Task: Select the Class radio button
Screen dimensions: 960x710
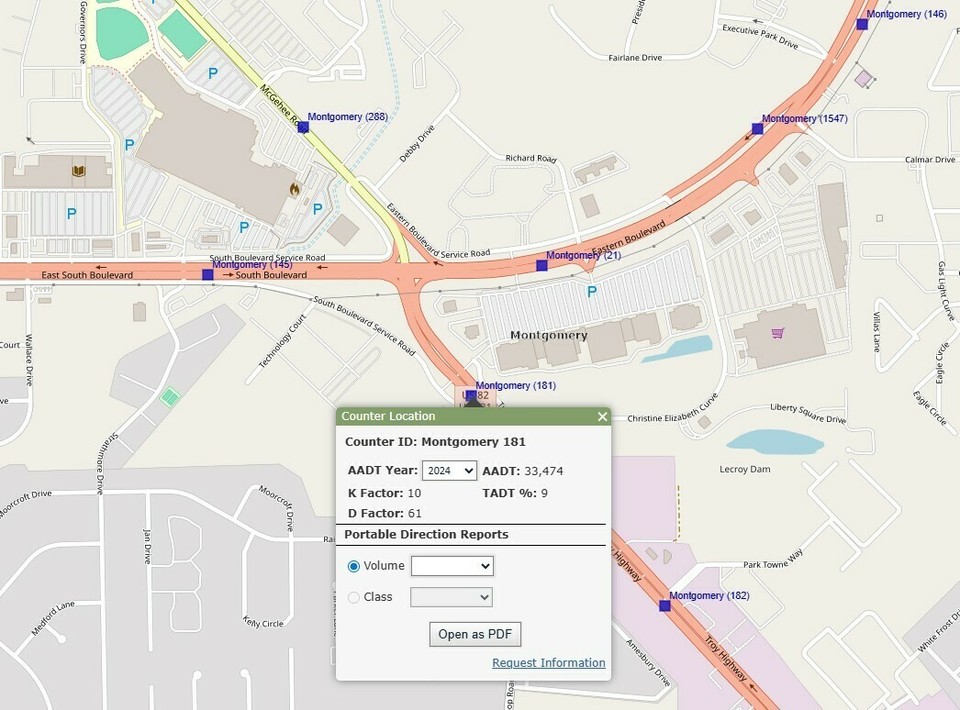Action: click(353, 597)
